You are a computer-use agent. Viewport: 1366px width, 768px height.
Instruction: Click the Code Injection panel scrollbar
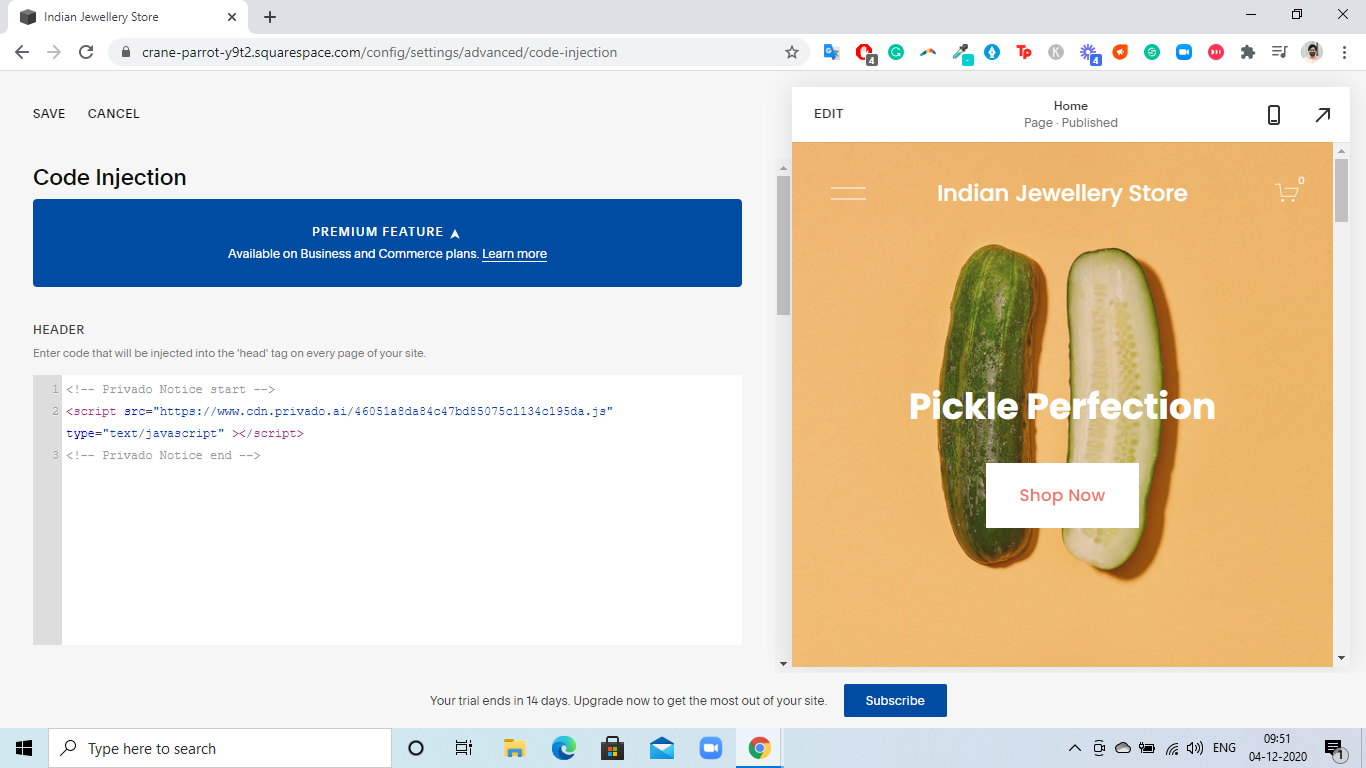pyautogui.click(x=783, y=245)
